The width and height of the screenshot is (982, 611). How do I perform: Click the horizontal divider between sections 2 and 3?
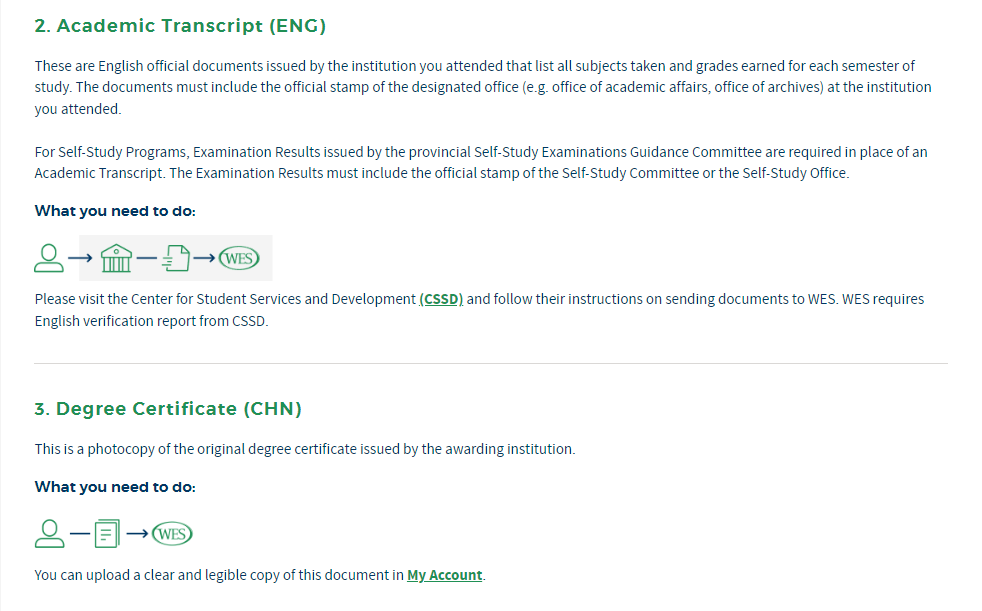pos(491,363)
